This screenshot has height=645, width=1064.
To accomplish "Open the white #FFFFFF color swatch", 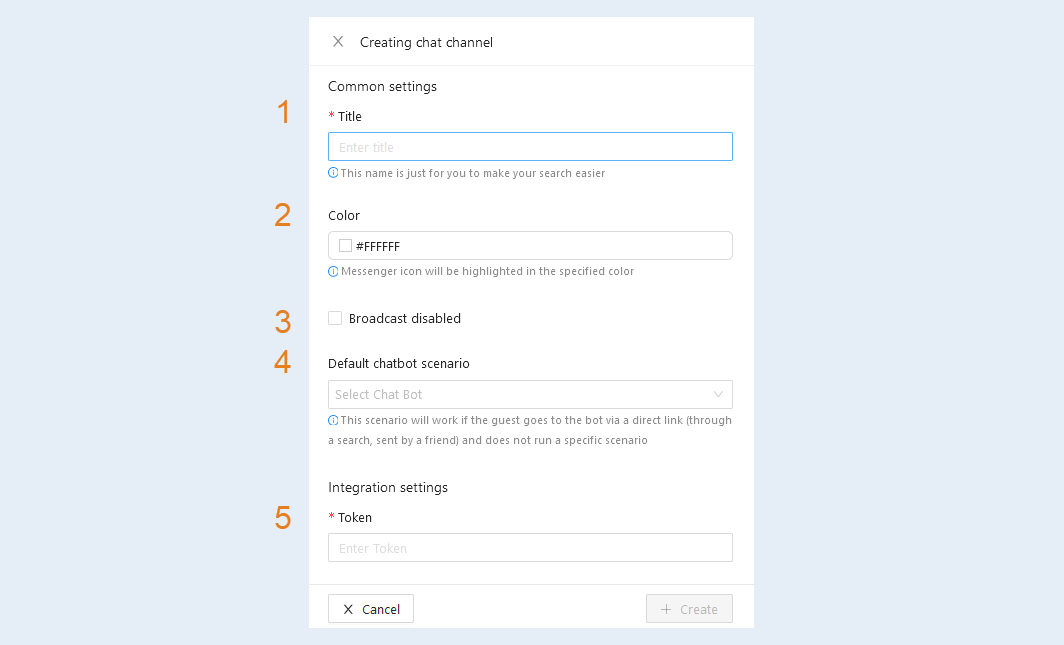I will (345, 246).
